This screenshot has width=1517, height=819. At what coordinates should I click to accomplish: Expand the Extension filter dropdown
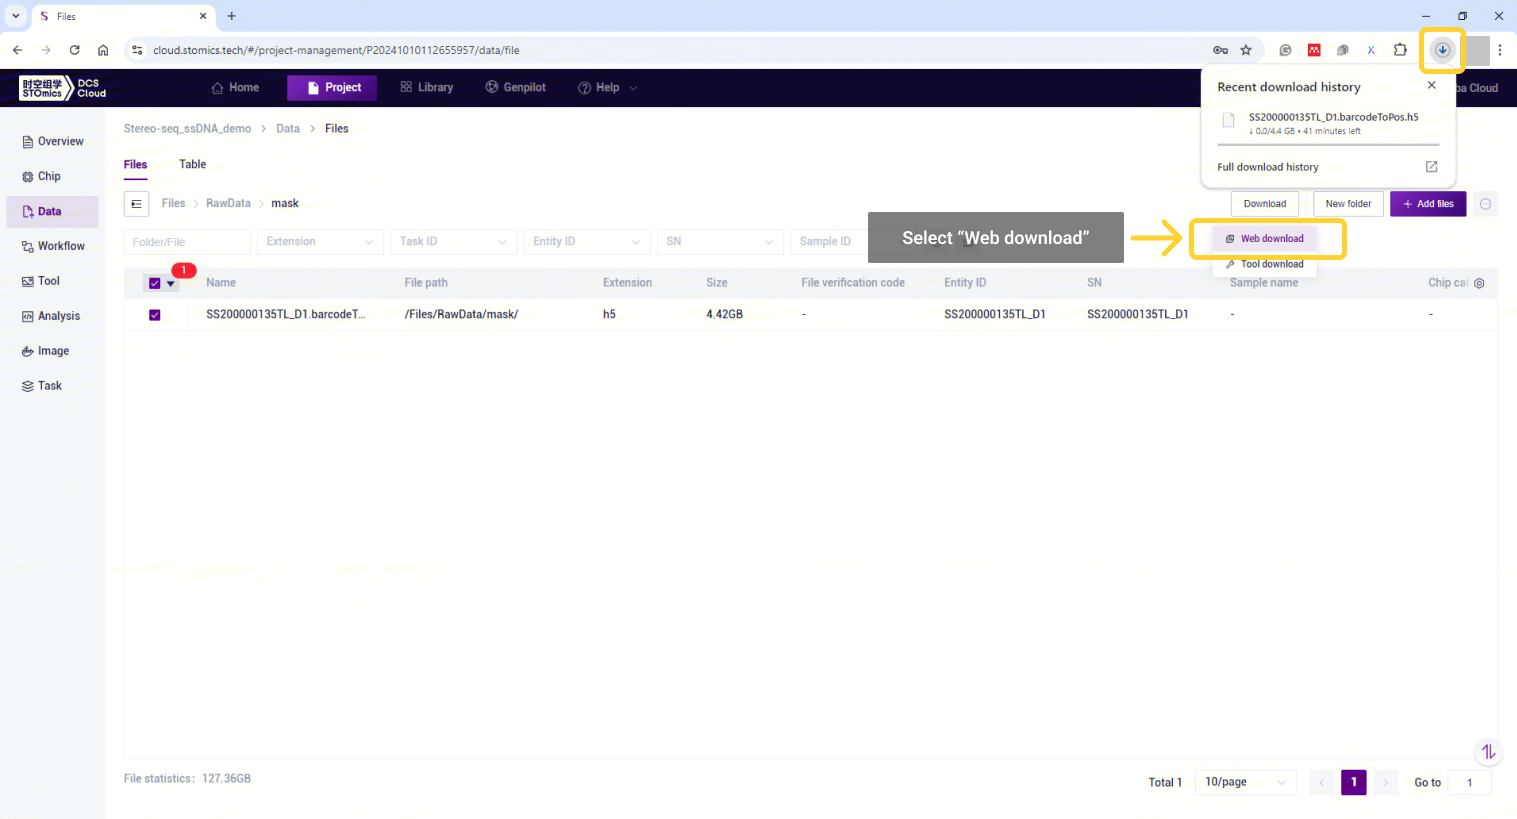[x=320, y=242]
